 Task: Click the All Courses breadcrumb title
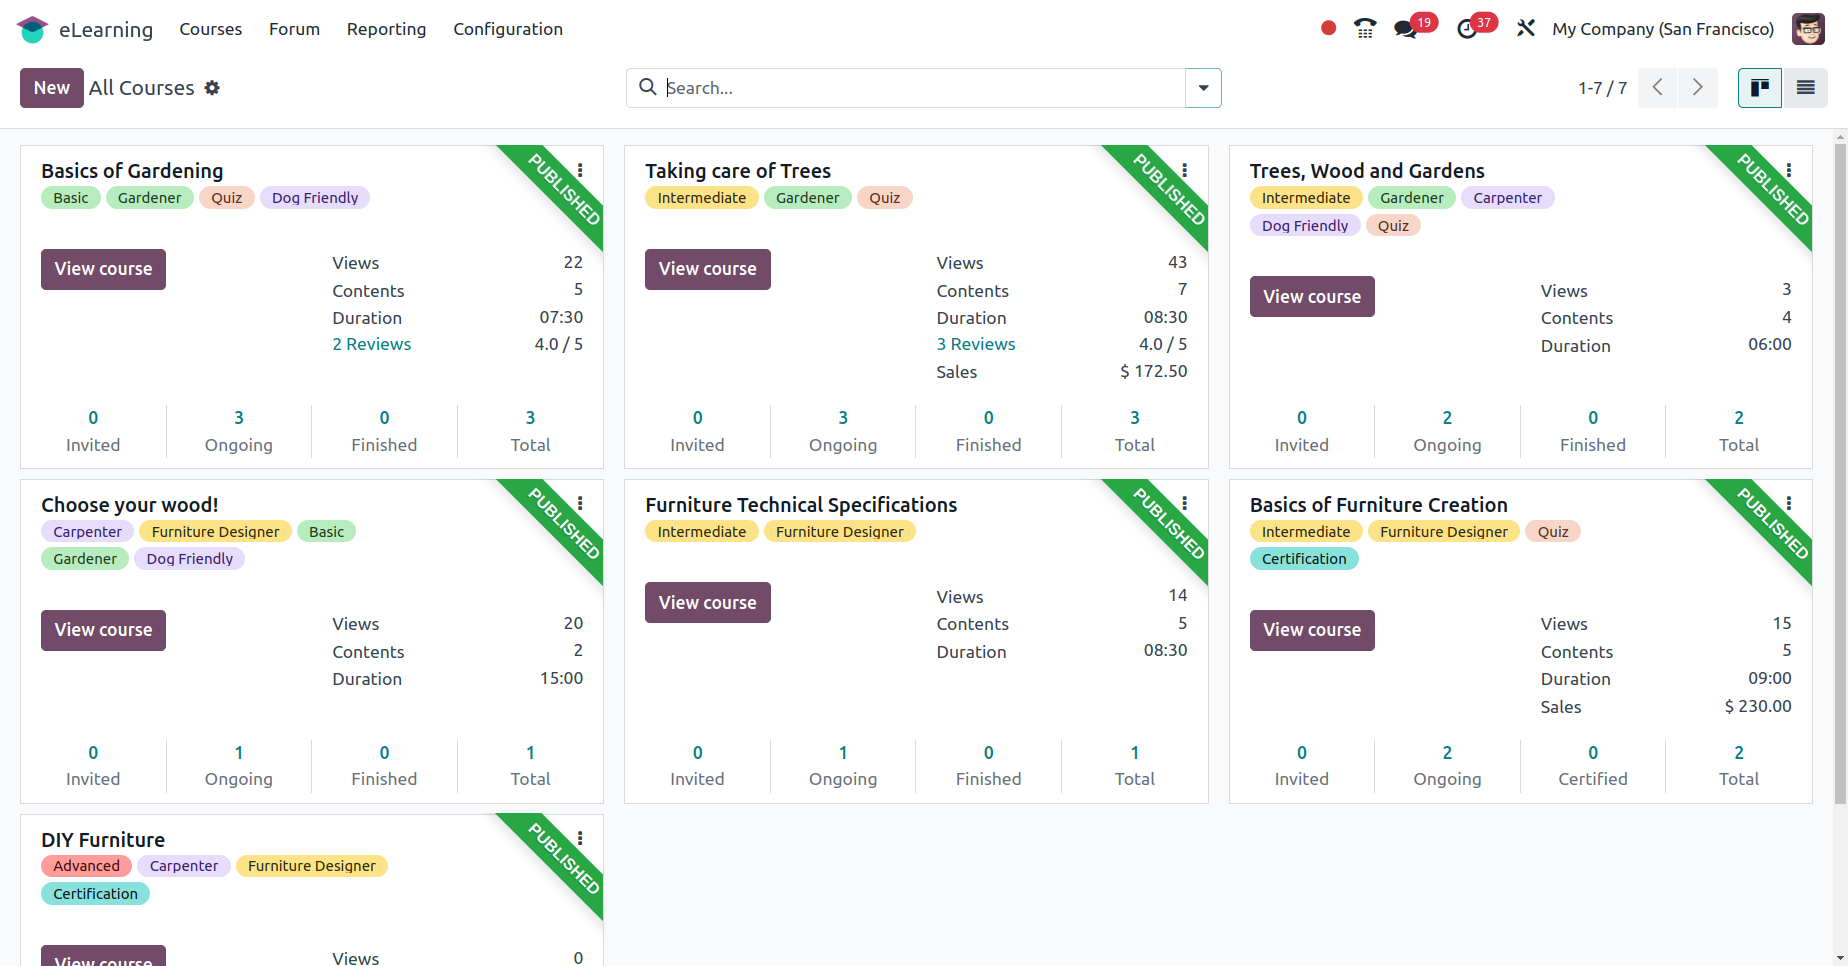[x=141, y=88]
